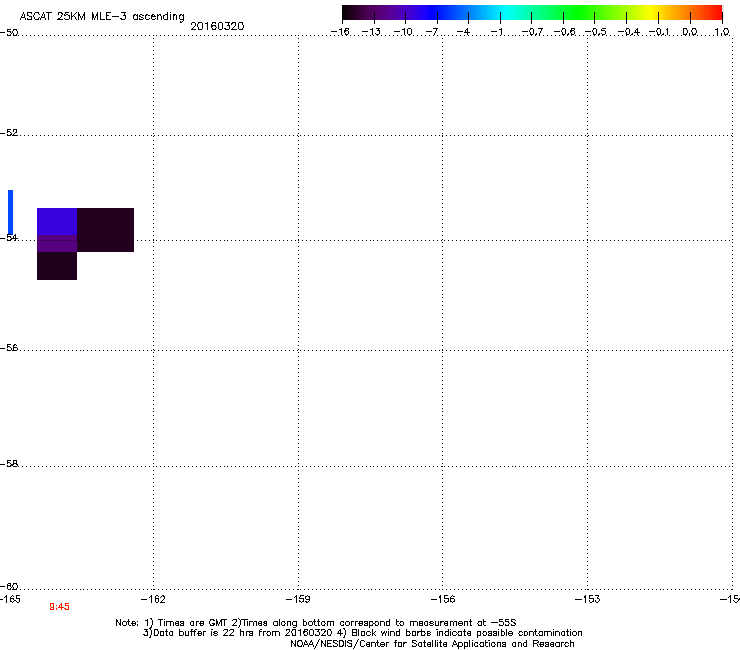This screenshot has width=740, height=650.
Task: Click the red 9:45 time stamp
Action: [59, 607]
